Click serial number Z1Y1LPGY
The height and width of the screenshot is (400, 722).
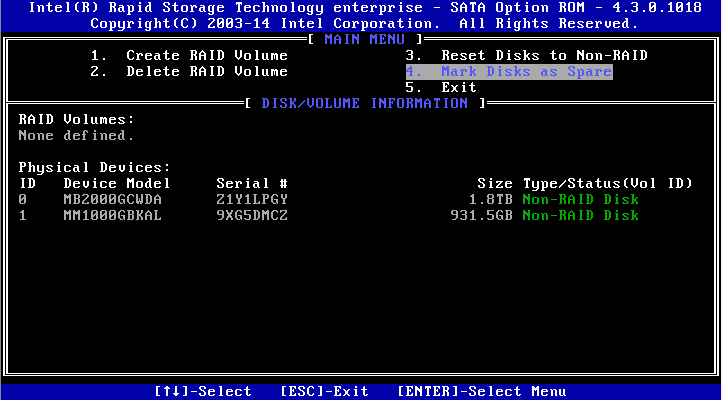(252, 199)
